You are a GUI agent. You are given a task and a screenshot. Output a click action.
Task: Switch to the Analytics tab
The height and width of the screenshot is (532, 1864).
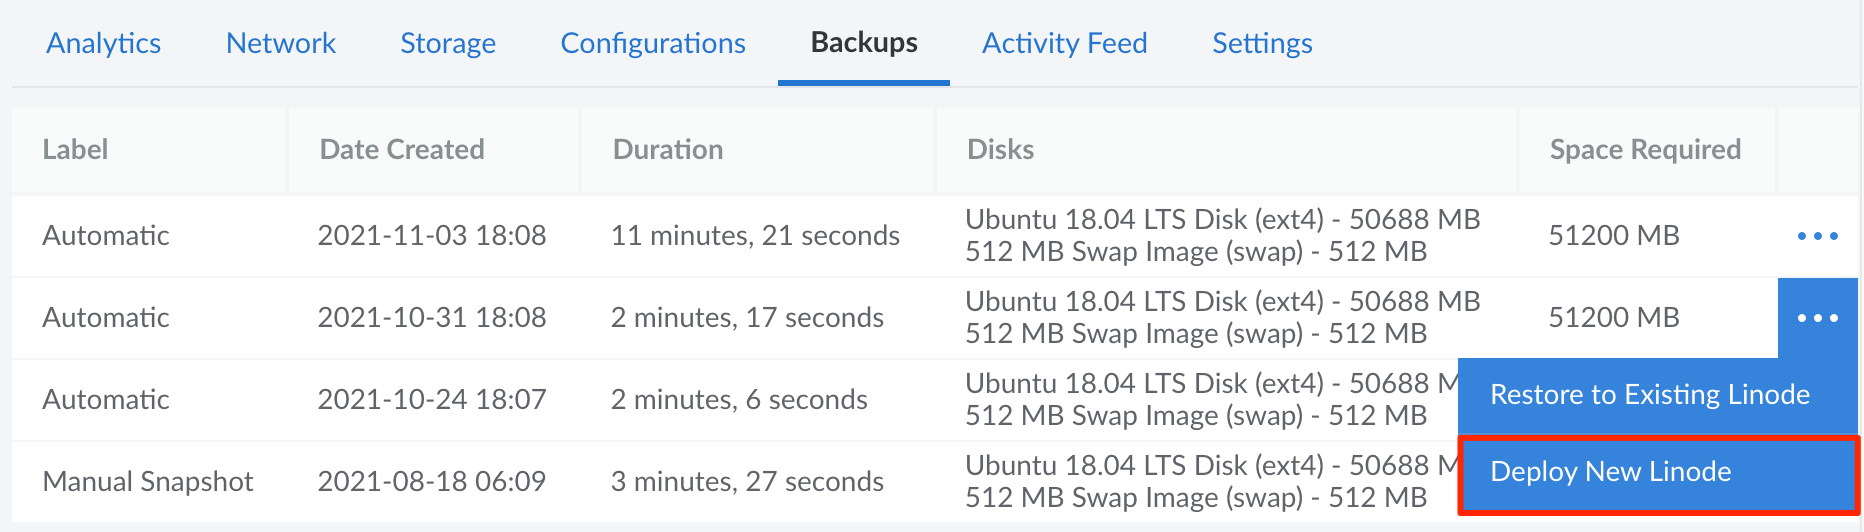point(104,43)
